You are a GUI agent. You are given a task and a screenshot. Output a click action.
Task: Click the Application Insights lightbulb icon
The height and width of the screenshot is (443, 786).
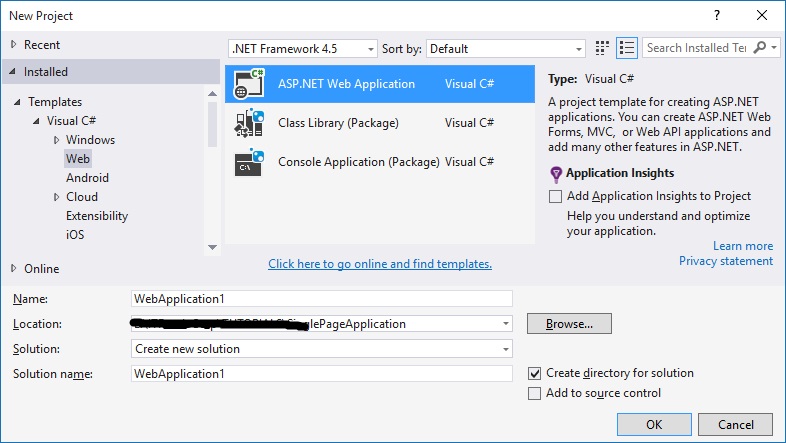point(556,174)
